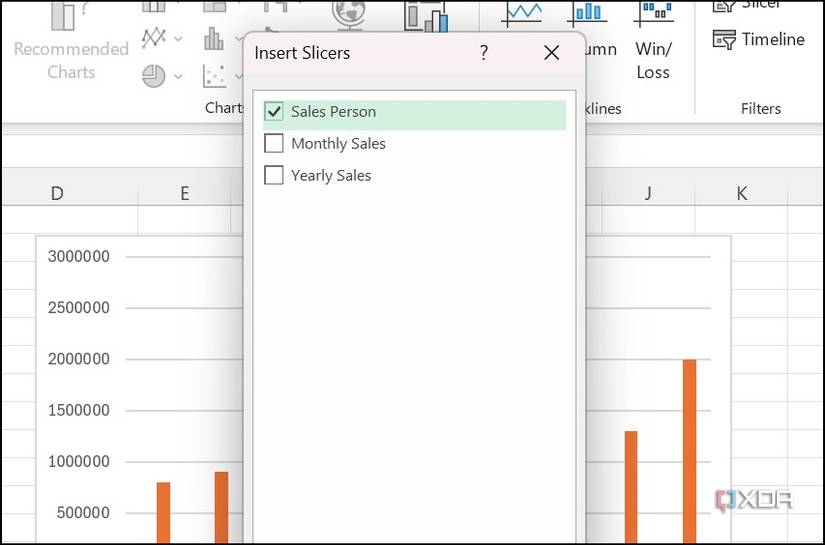
Task: Select the orange bar just below 1500000
Action: point(631,487)
